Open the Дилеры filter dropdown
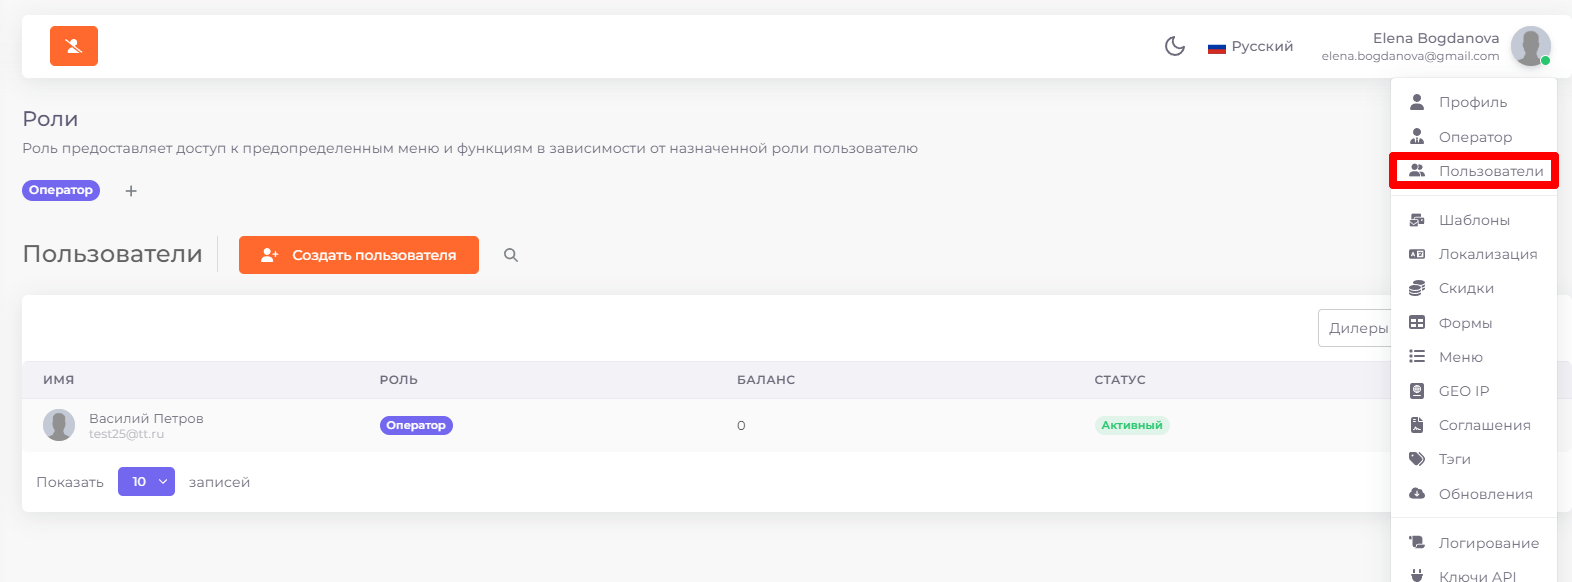Viewport: 1572px width, 582px height. (x=1355, y=328)
